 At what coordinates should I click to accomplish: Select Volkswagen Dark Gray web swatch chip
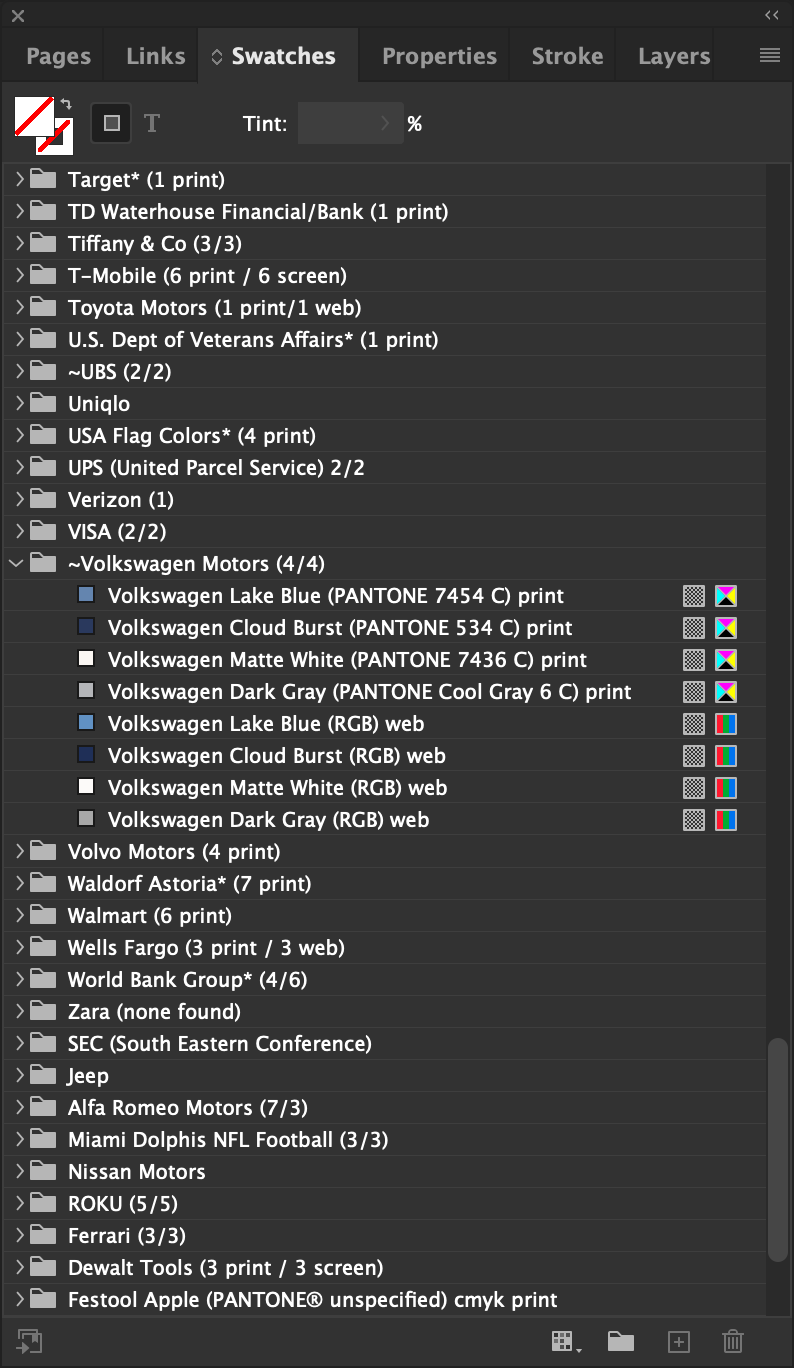86,819
